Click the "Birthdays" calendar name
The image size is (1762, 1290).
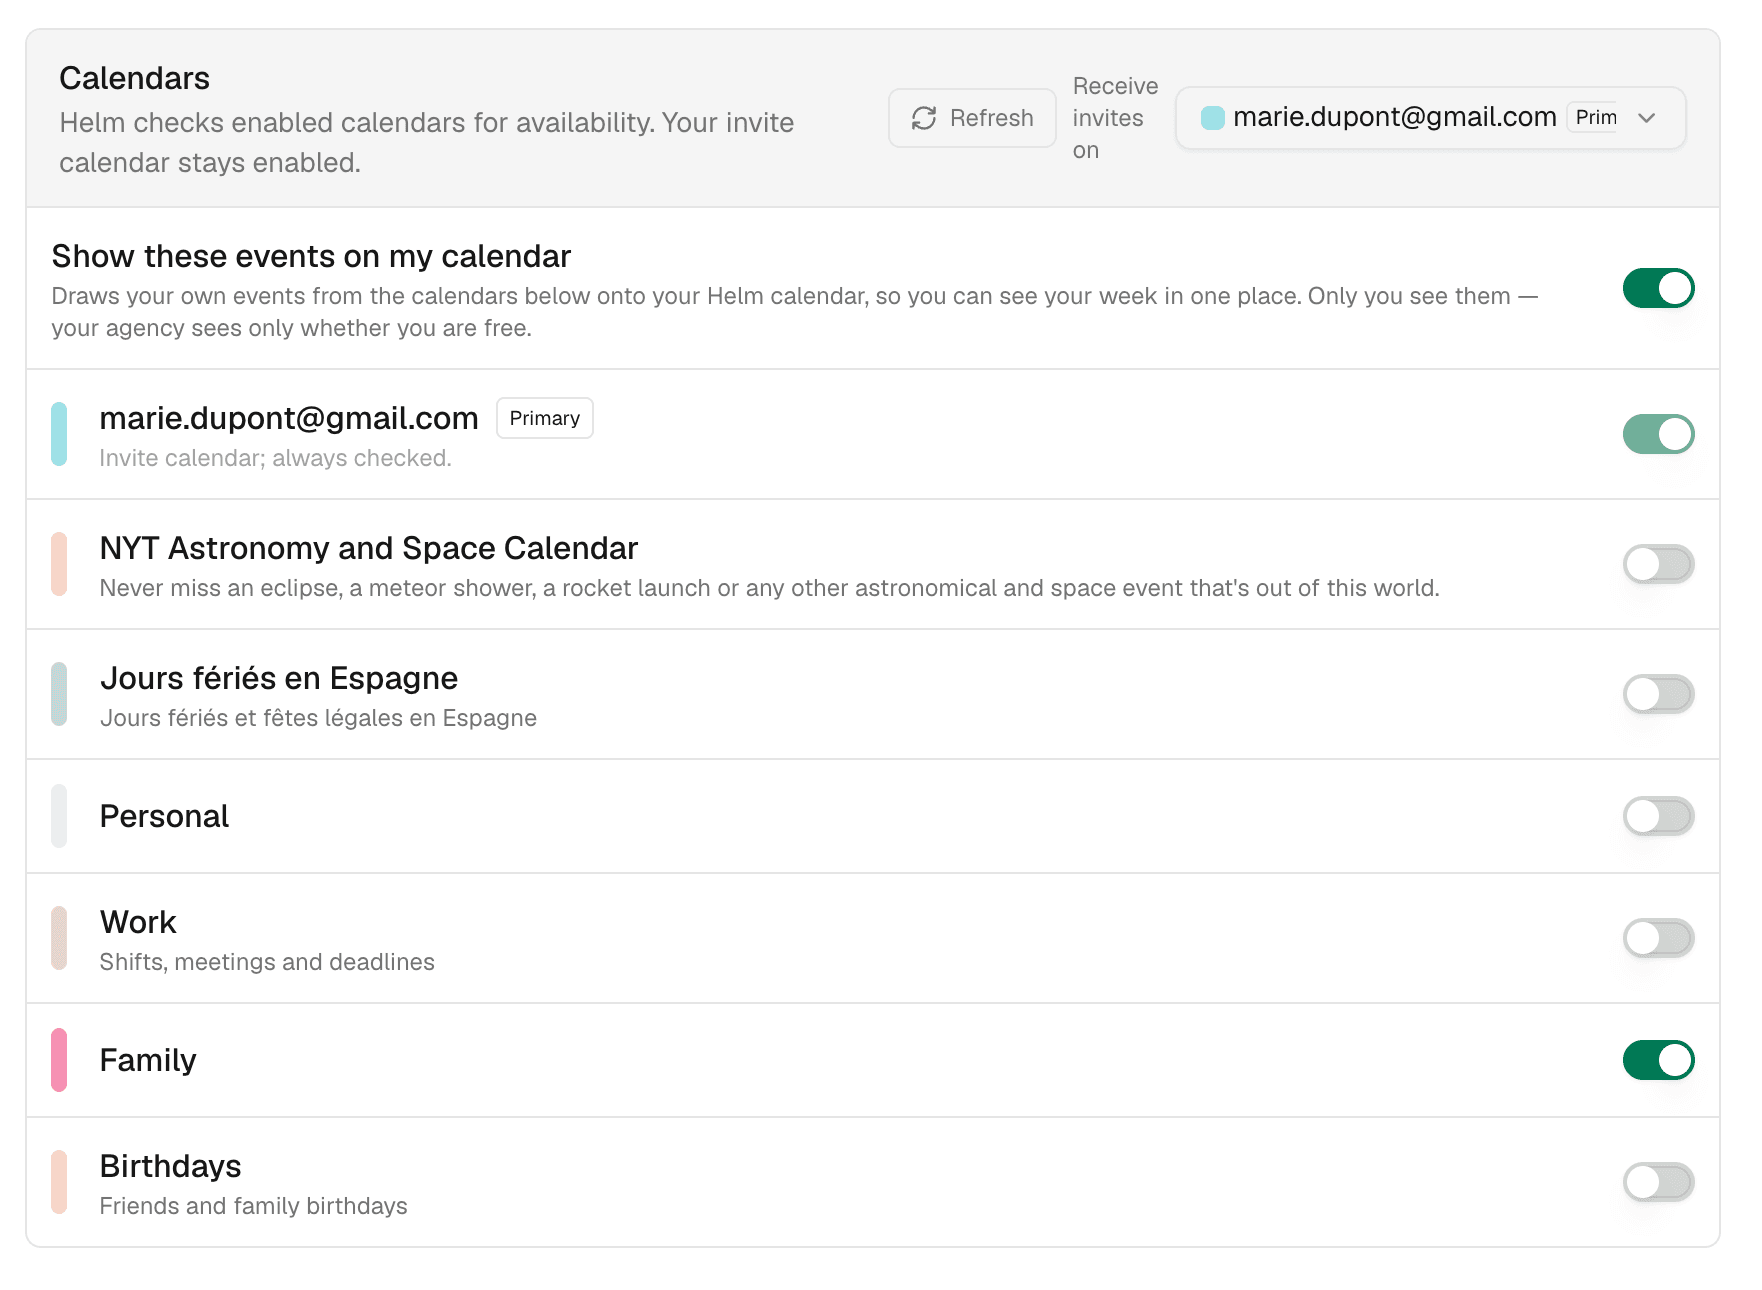click(170, 1166)
